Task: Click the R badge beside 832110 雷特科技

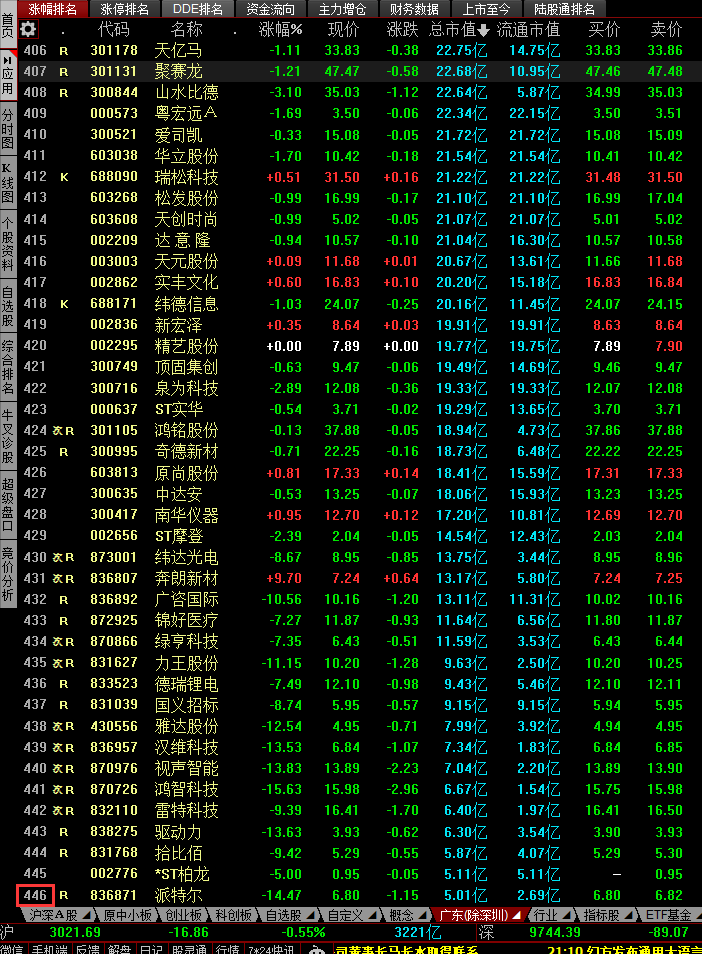Action: 69,811
